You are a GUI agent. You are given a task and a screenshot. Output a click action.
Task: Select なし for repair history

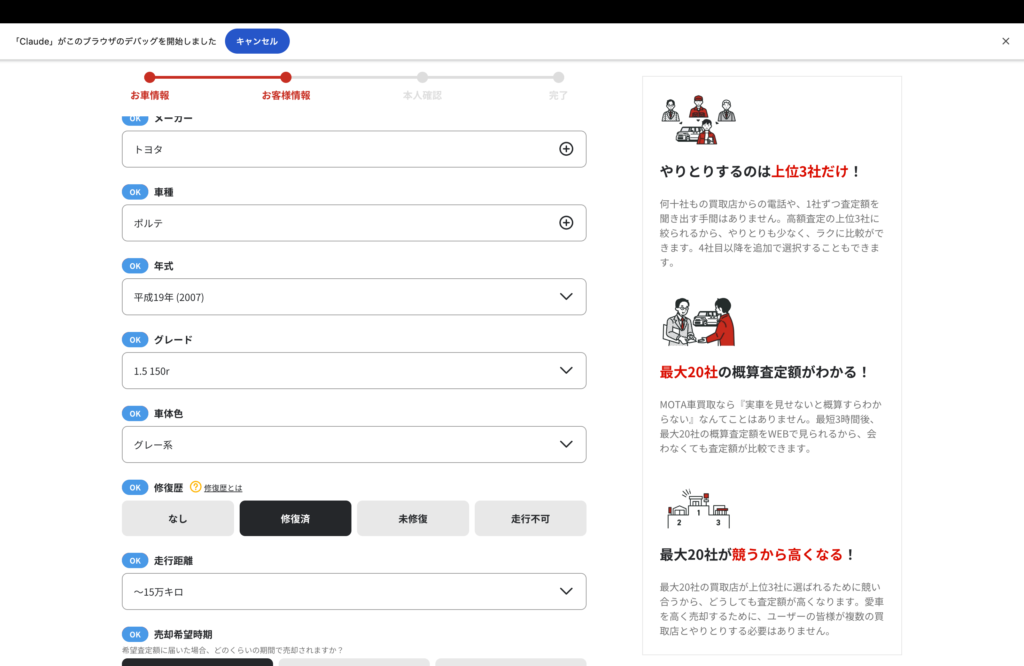coord(178,519)
